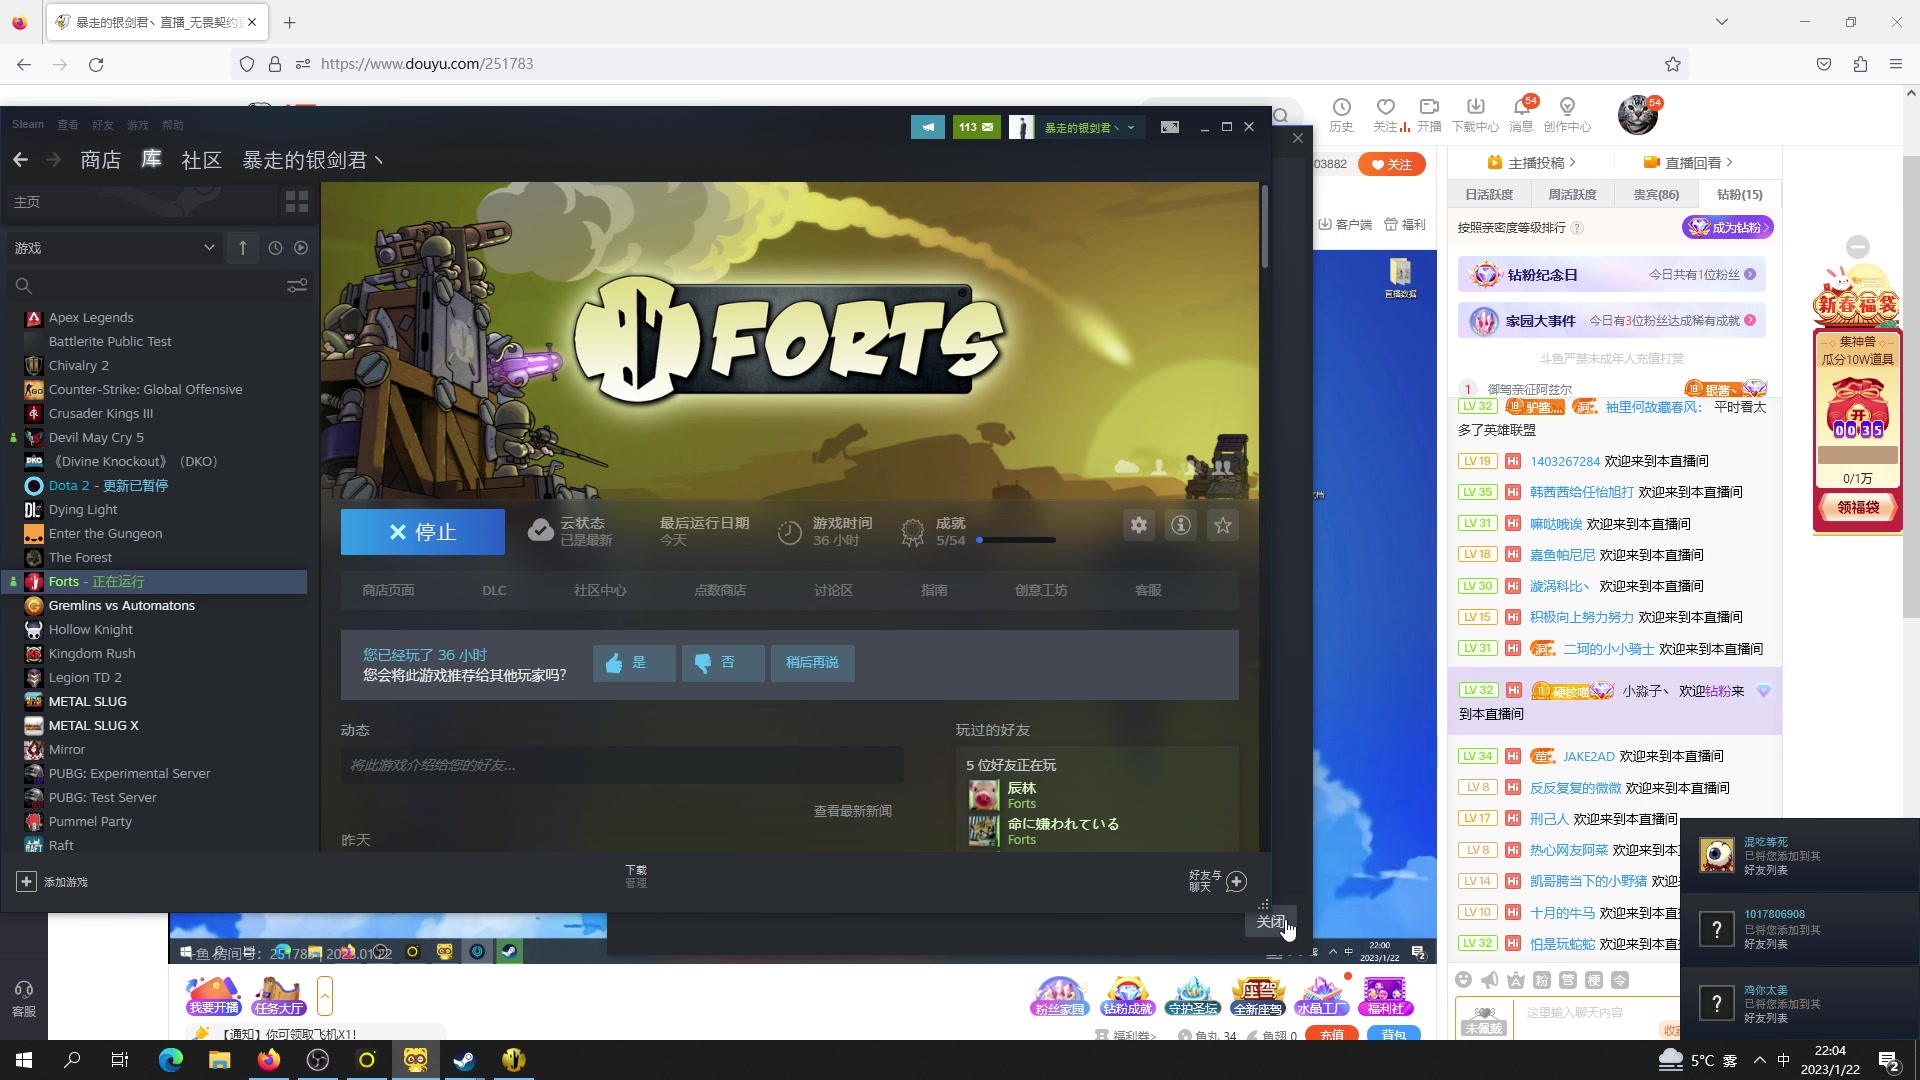
Task: Expand the 游戏 category dropdown
Action: click(x=209, y=248)
